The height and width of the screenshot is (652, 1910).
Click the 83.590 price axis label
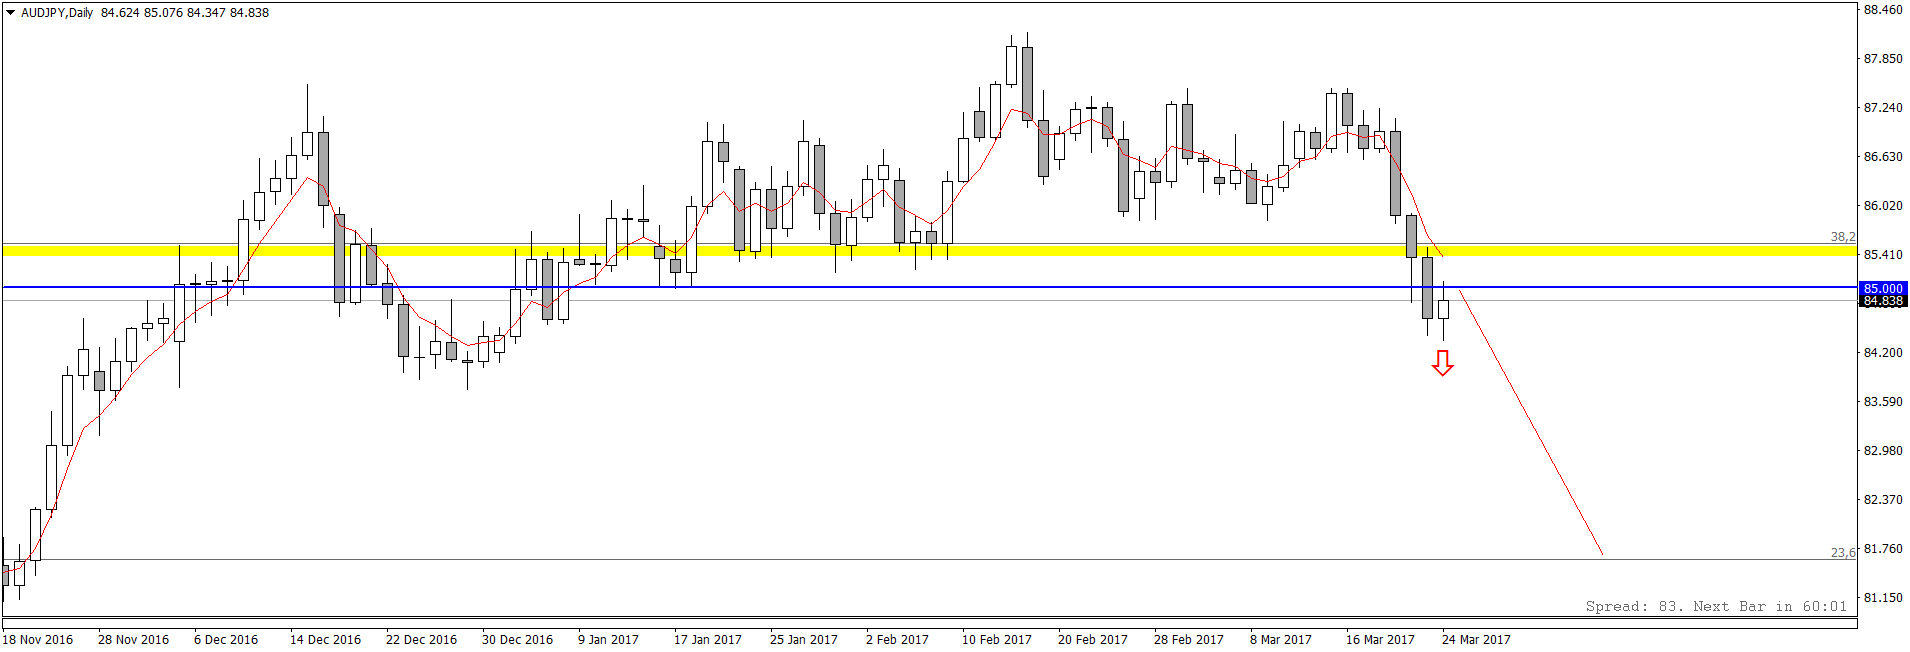1883,402
